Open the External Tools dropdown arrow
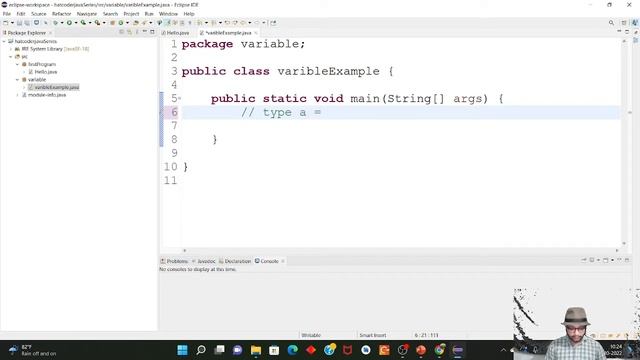This screenshot has height=360, width=640. point(104,23)
